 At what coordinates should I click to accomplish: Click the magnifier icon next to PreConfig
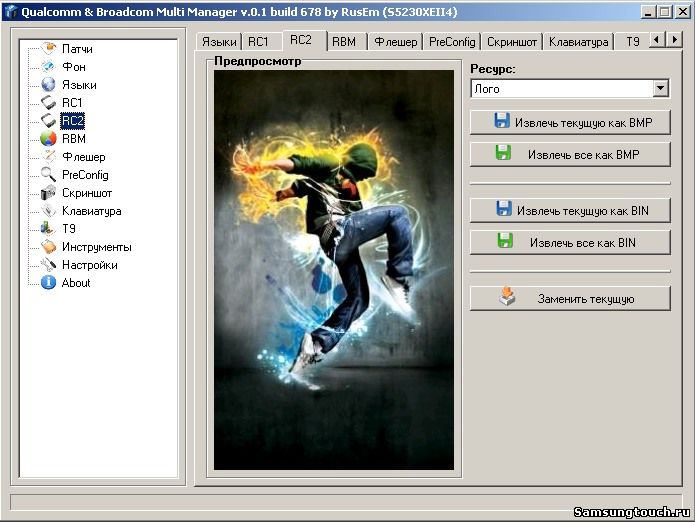(48, 174)
